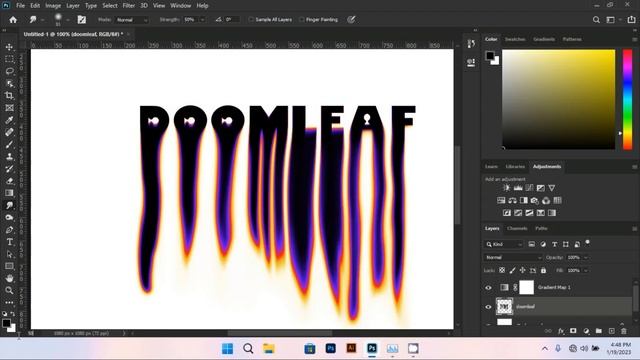This screenshot has width=640, height=360.
Task: Open Windows Start menu
Action: point(227,349)
